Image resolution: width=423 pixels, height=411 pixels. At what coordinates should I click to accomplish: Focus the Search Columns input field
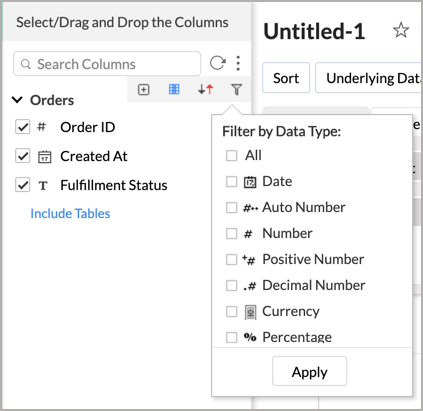[107, 63]
